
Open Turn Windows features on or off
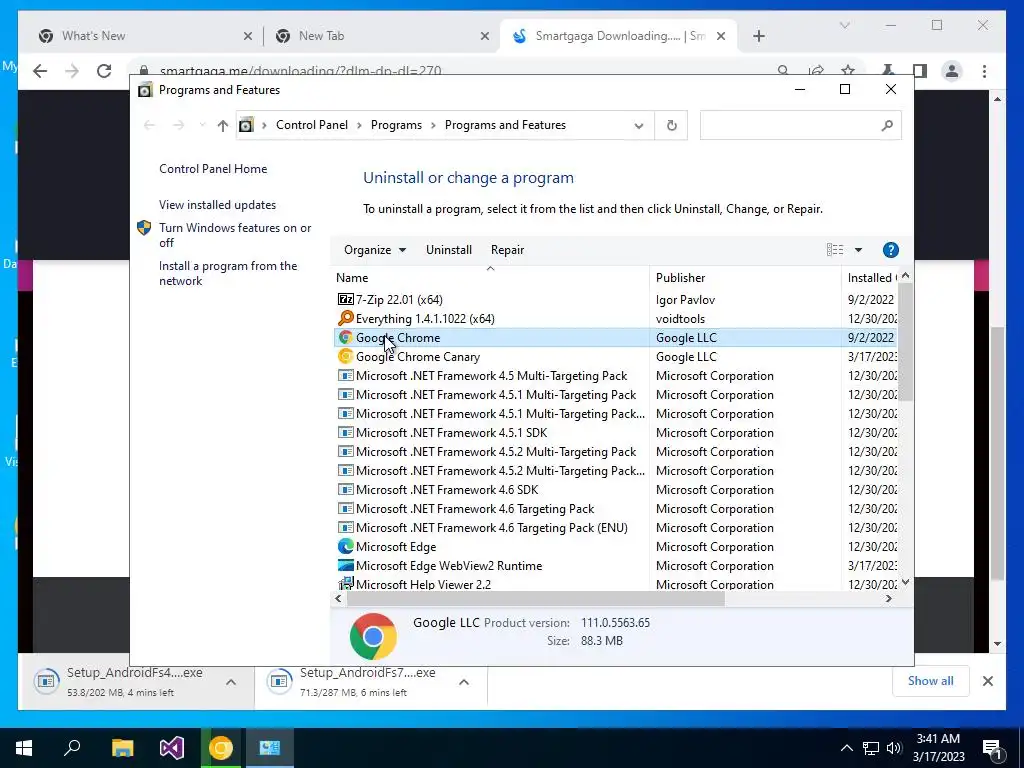[235, 235]
